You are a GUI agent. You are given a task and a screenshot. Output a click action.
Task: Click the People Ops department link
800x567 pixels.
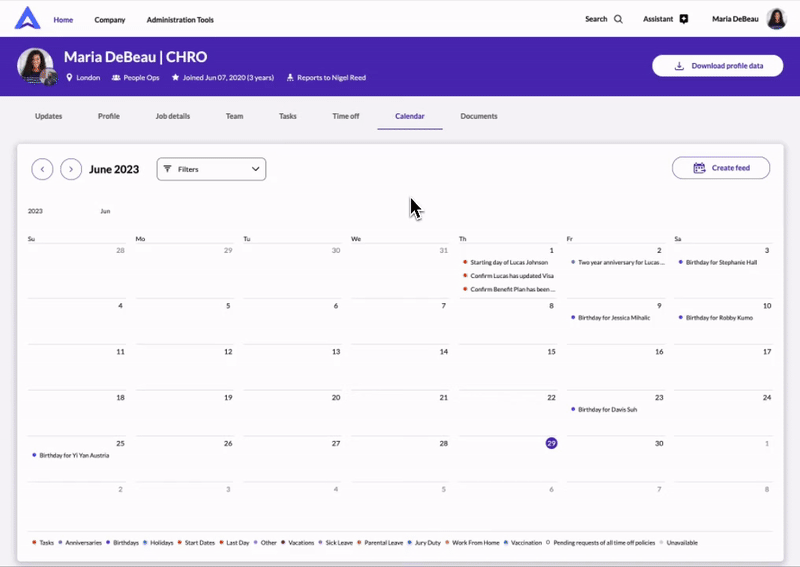tap(141, 78)
